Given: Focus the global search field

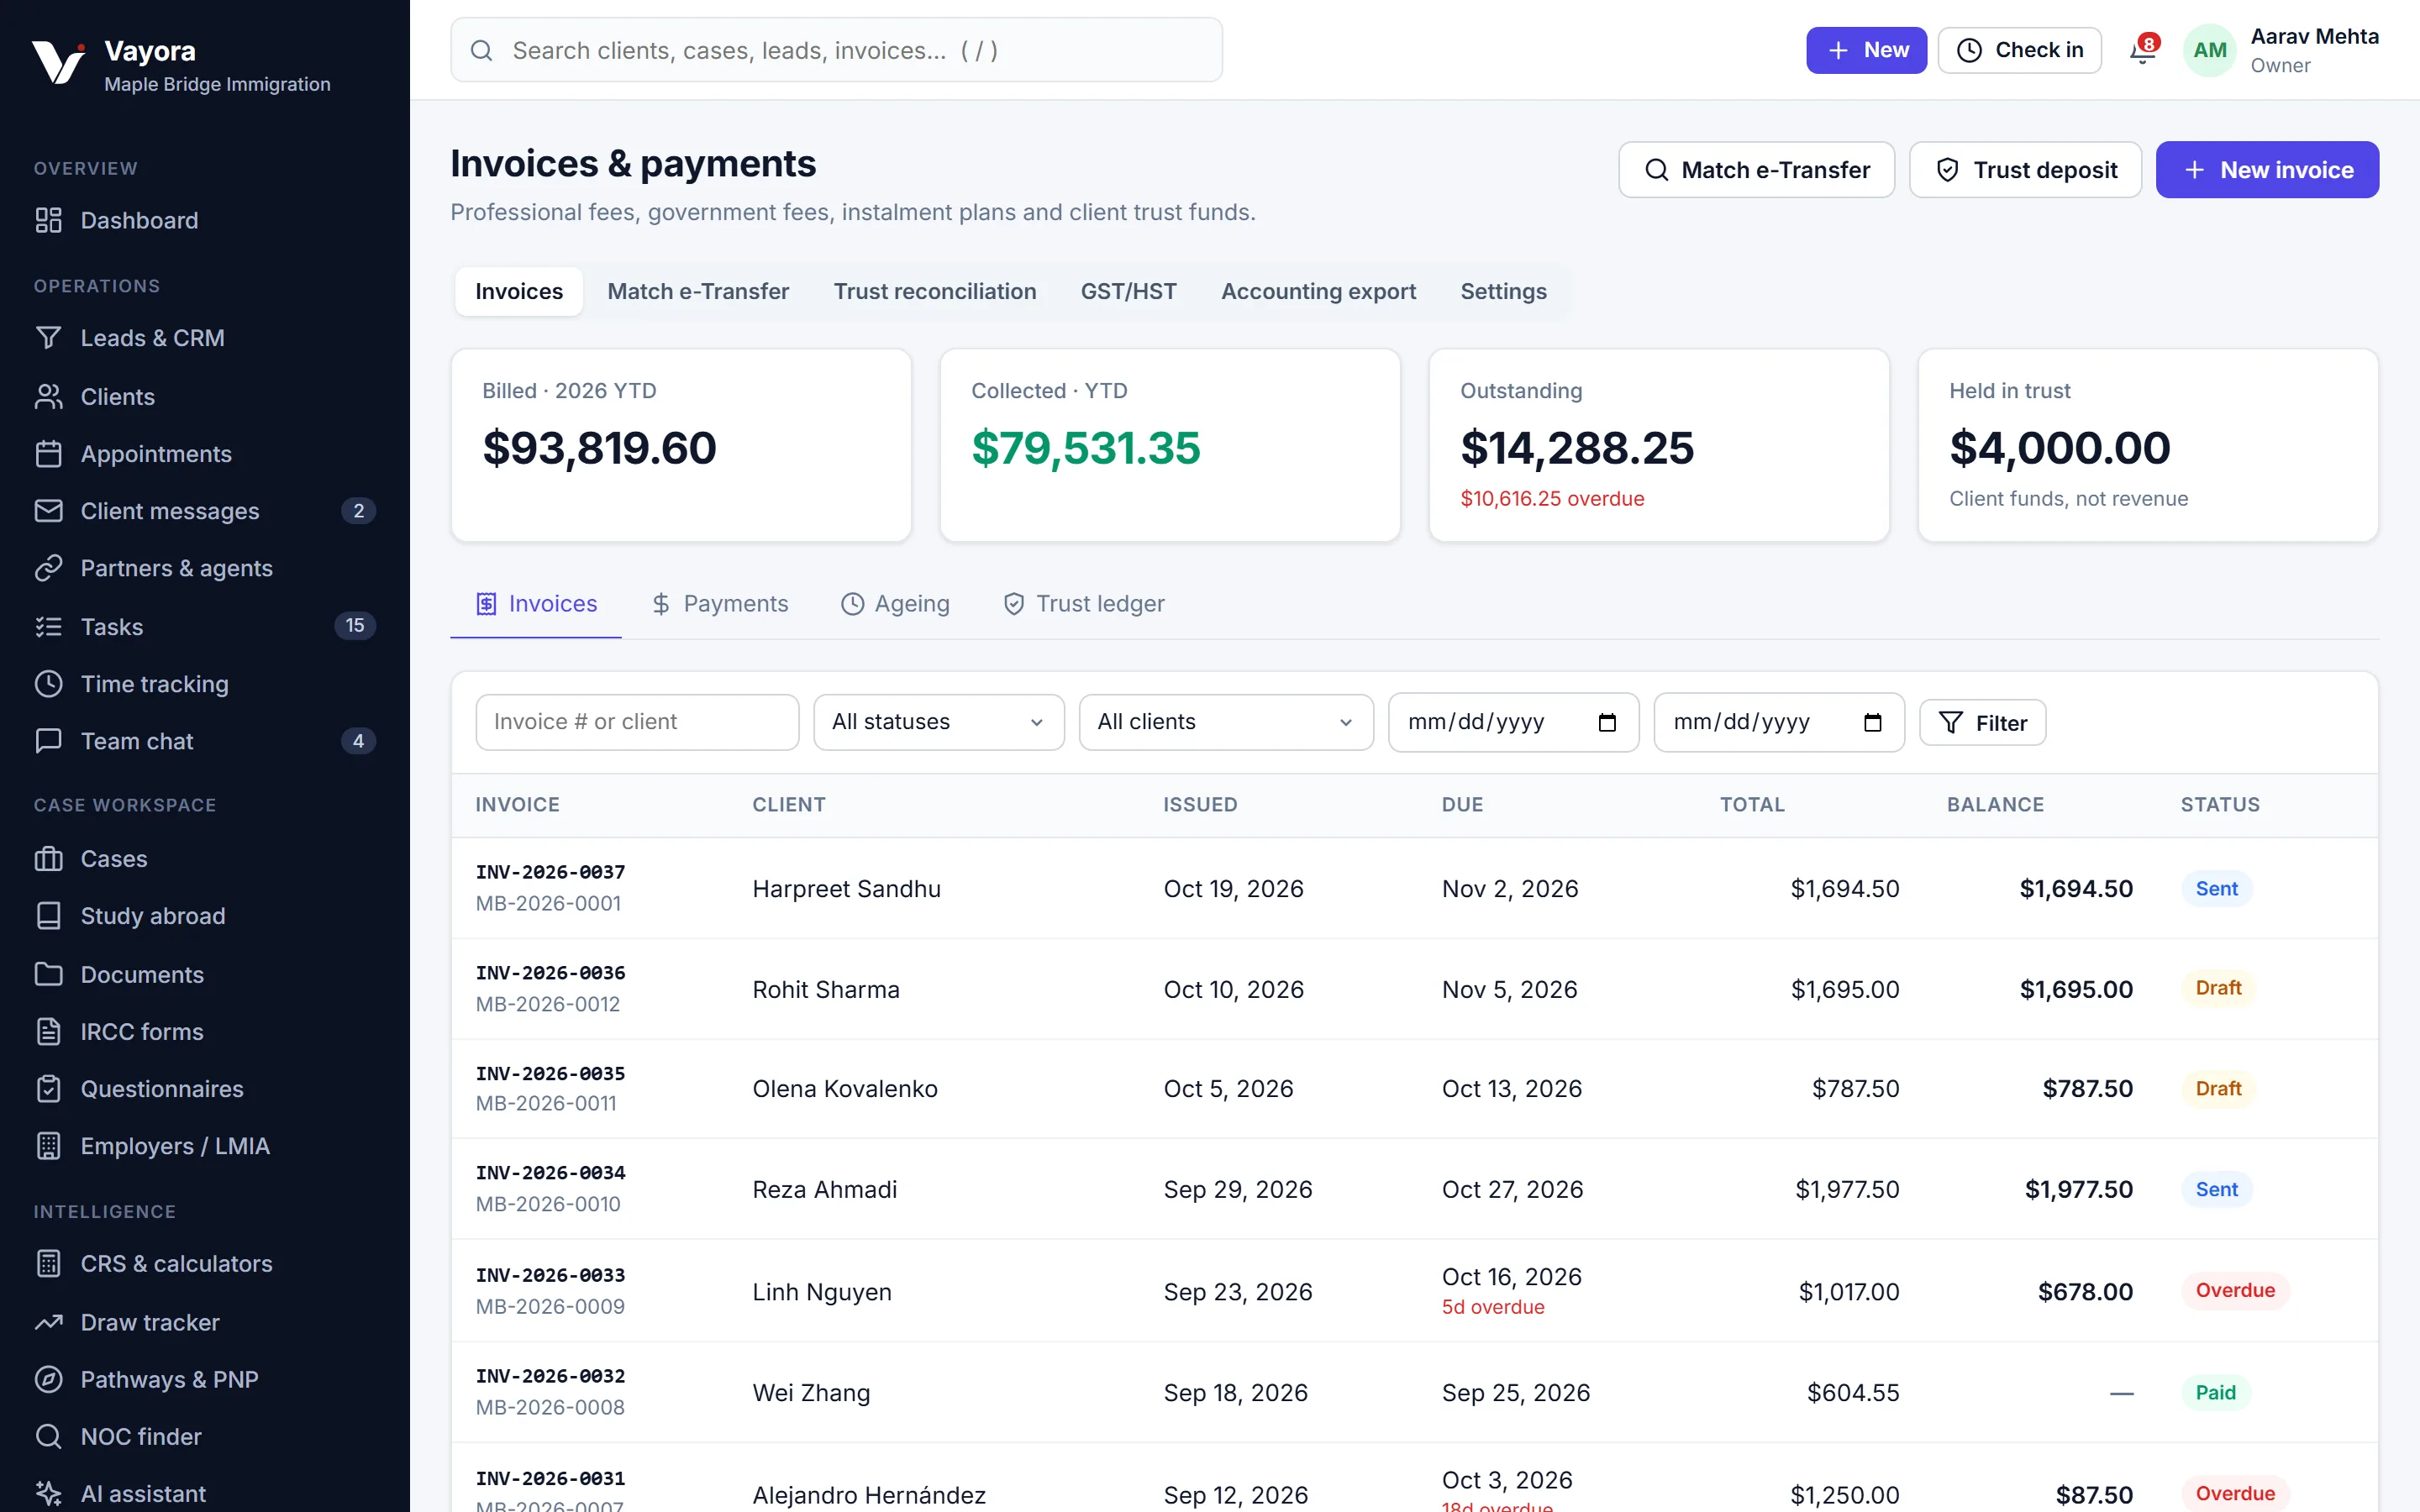Looking at the screenshot, I should [836, 50].
